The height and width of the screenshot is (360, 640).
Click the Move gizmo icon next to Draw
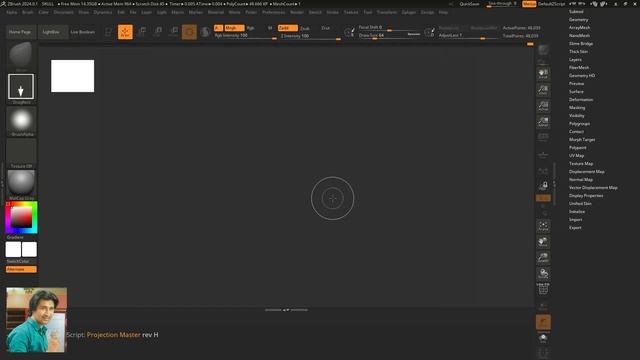(x=142, y=32)
